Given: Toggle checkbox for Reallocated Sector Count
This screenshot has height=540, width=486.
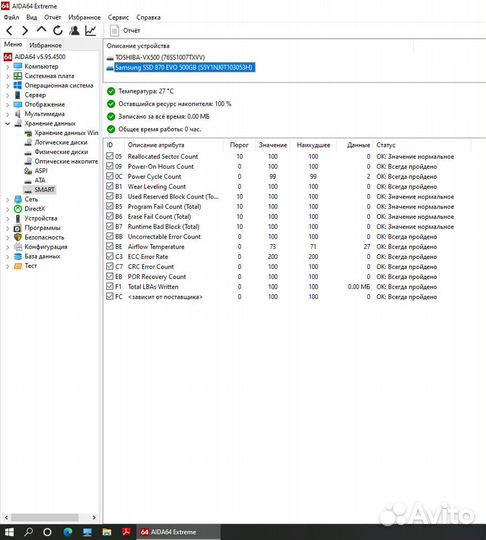Looking at the screenshot, I should point(110,156).
